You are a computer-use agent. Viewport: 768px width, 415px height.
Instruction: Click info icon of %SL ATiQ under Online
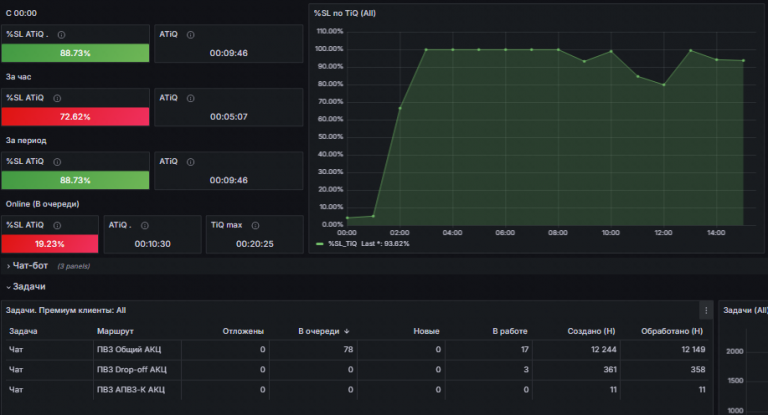57,225
